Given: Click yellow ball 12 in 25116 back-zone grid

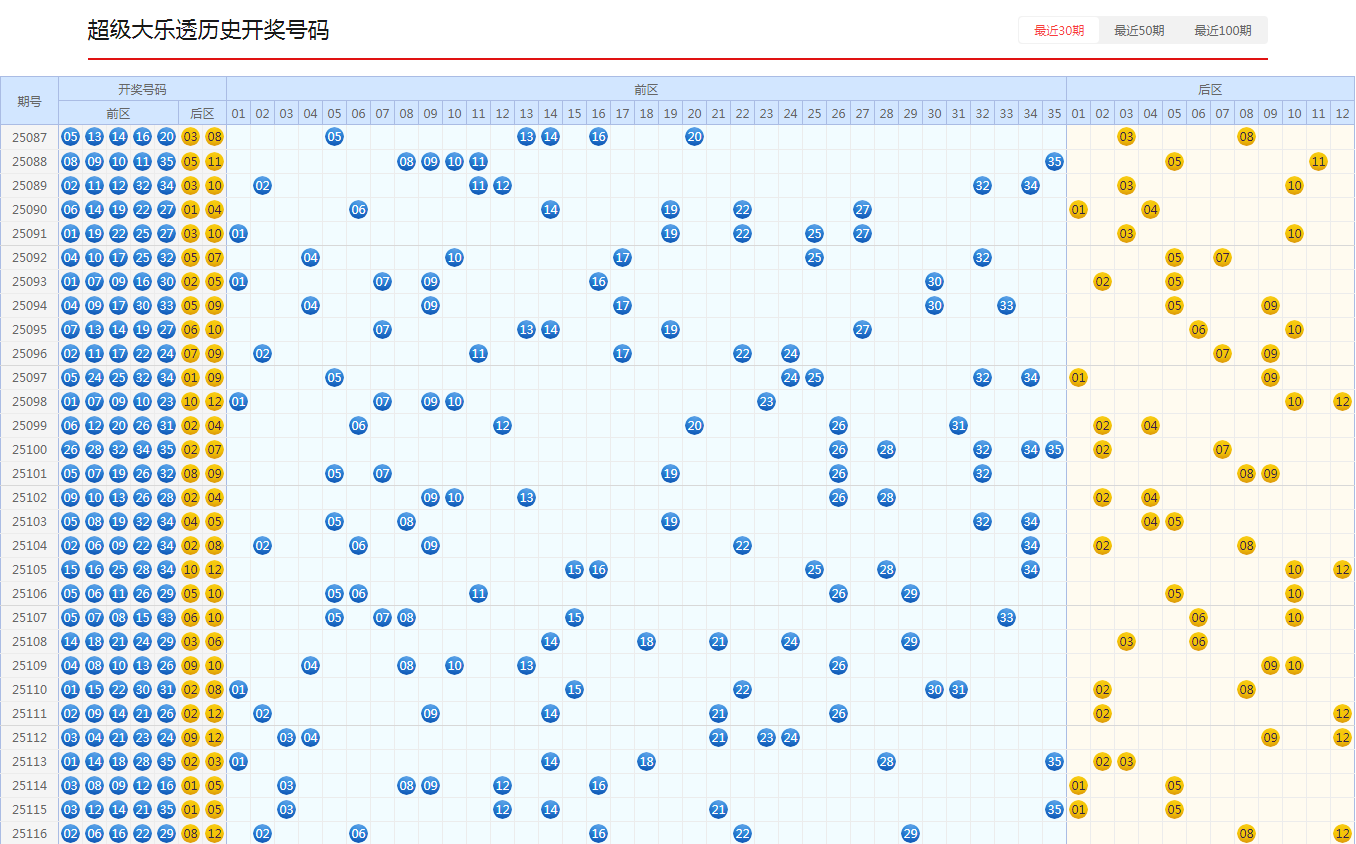Looking at the screenshot, I should [x=1342, y=833].
